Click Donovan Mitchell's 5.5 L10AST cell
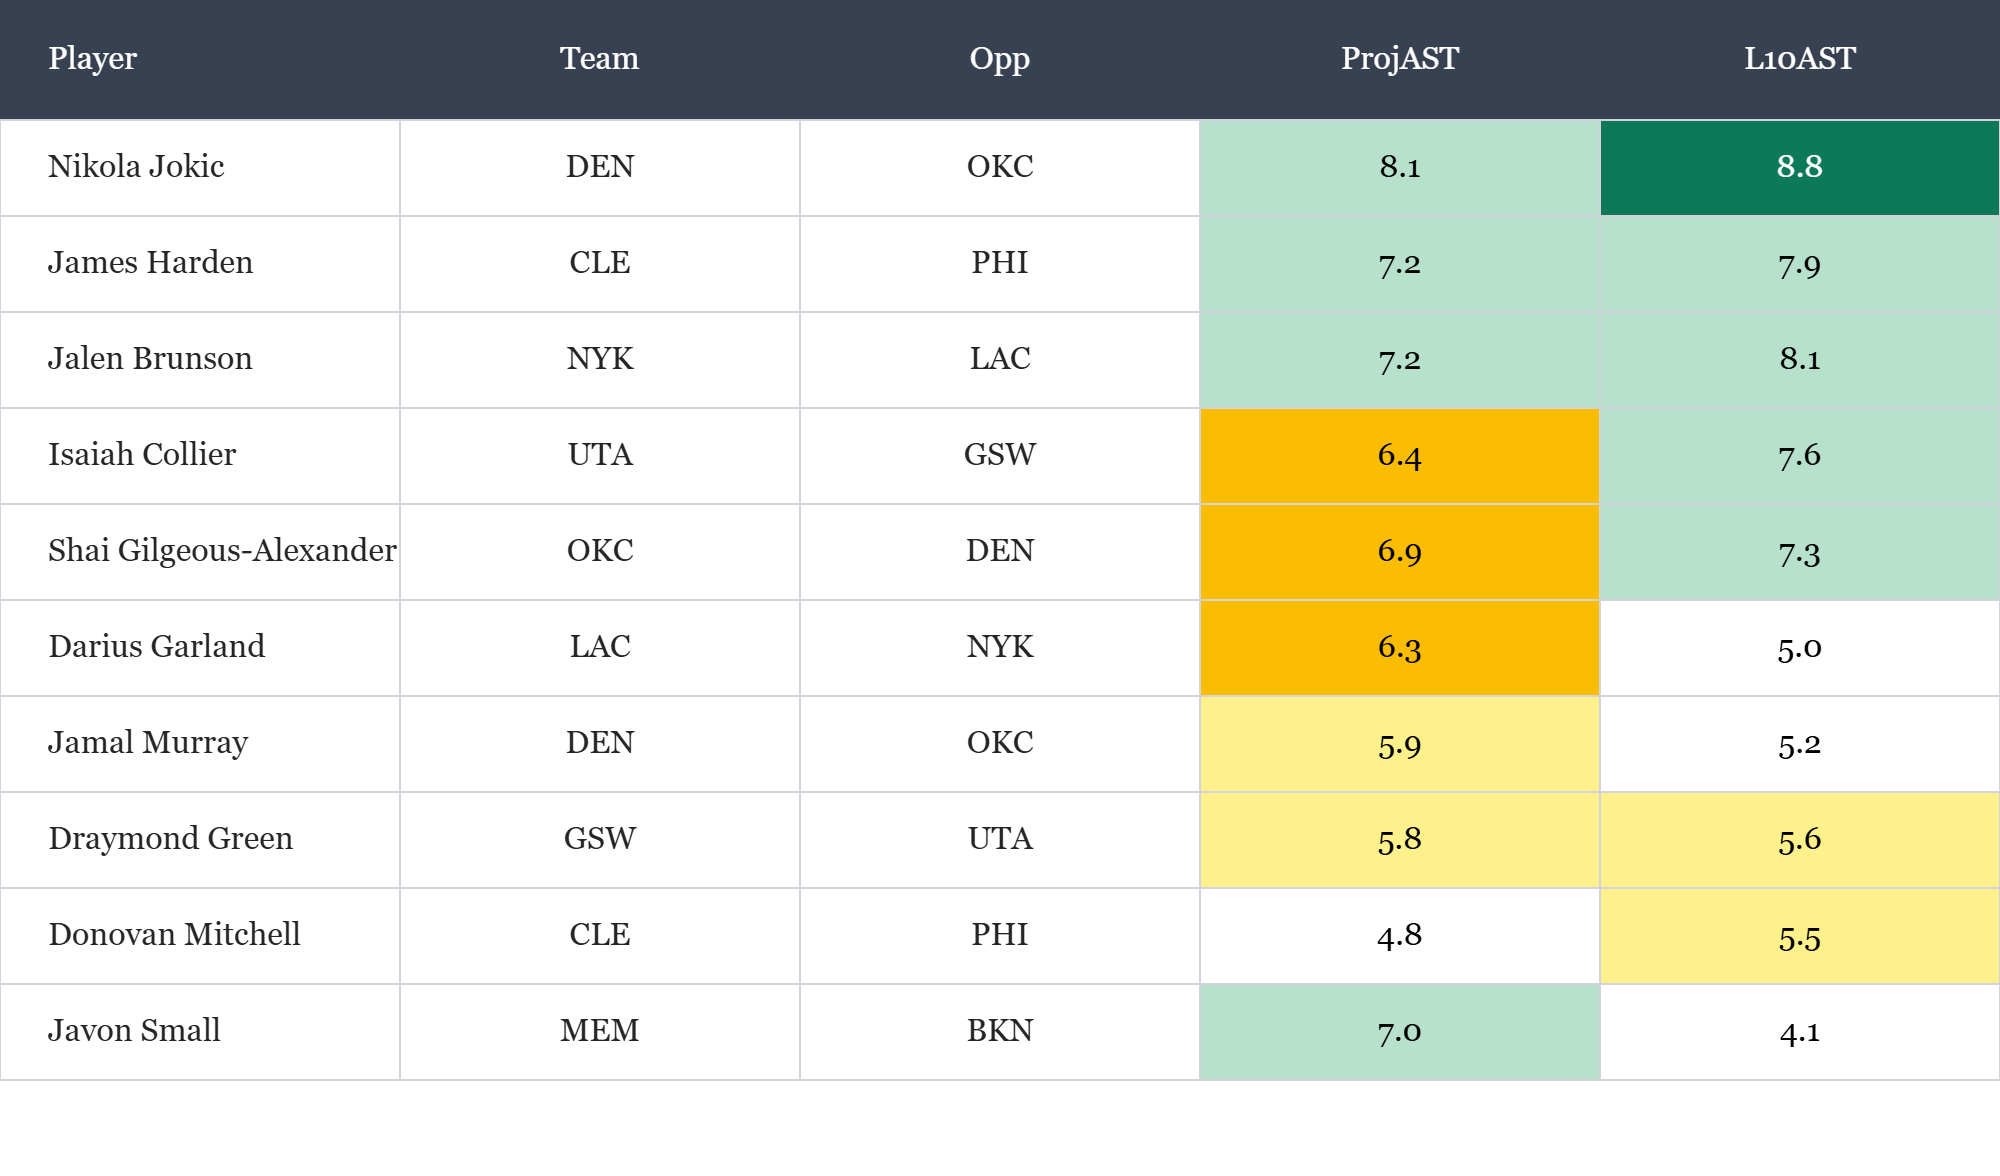 coord(1799,935)
